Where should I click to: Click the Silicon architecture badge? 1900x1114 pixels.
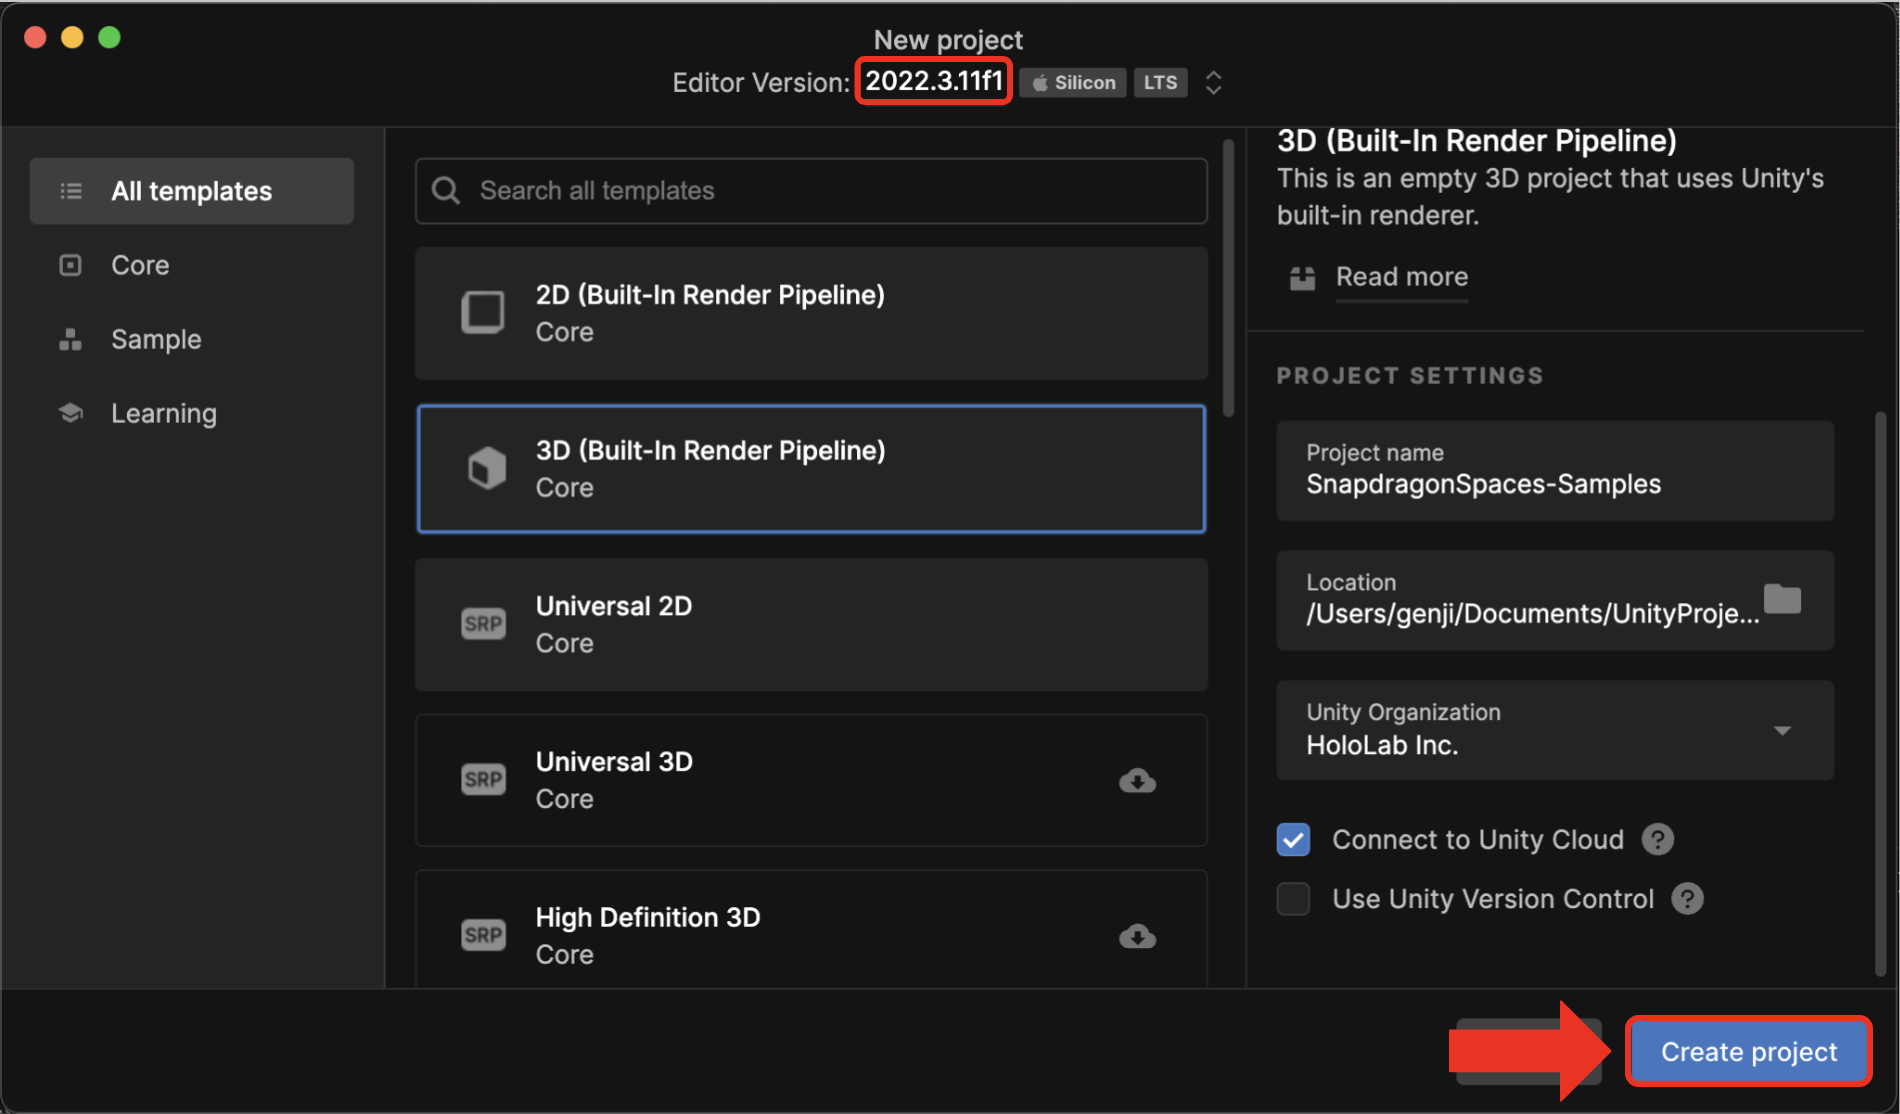tap(1073, 83)
